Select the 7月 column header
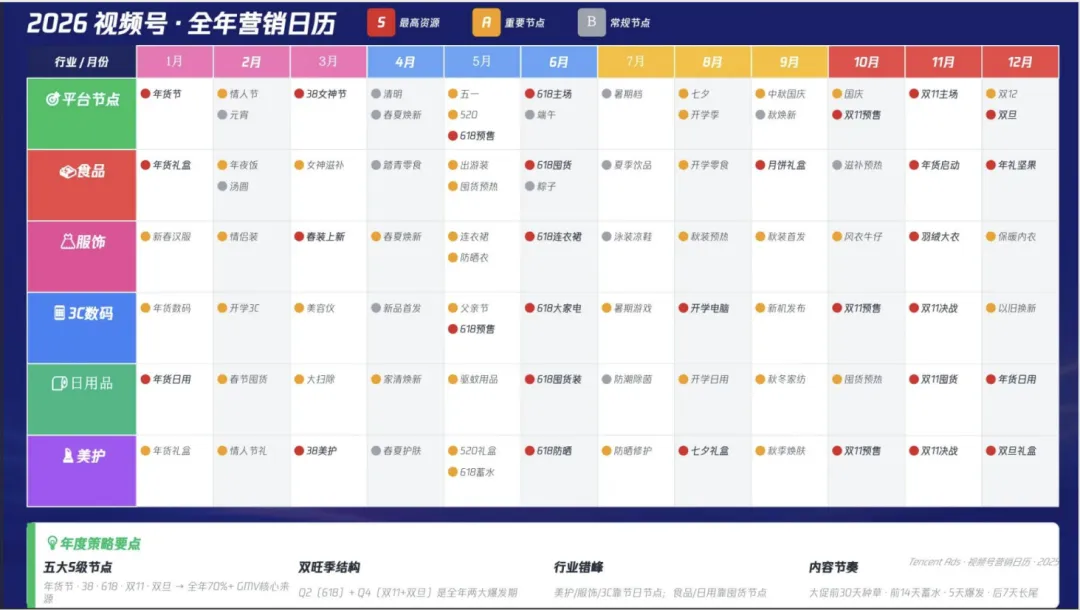The image size is (1080, 610). pyautogui.click(x=636, y=61)
